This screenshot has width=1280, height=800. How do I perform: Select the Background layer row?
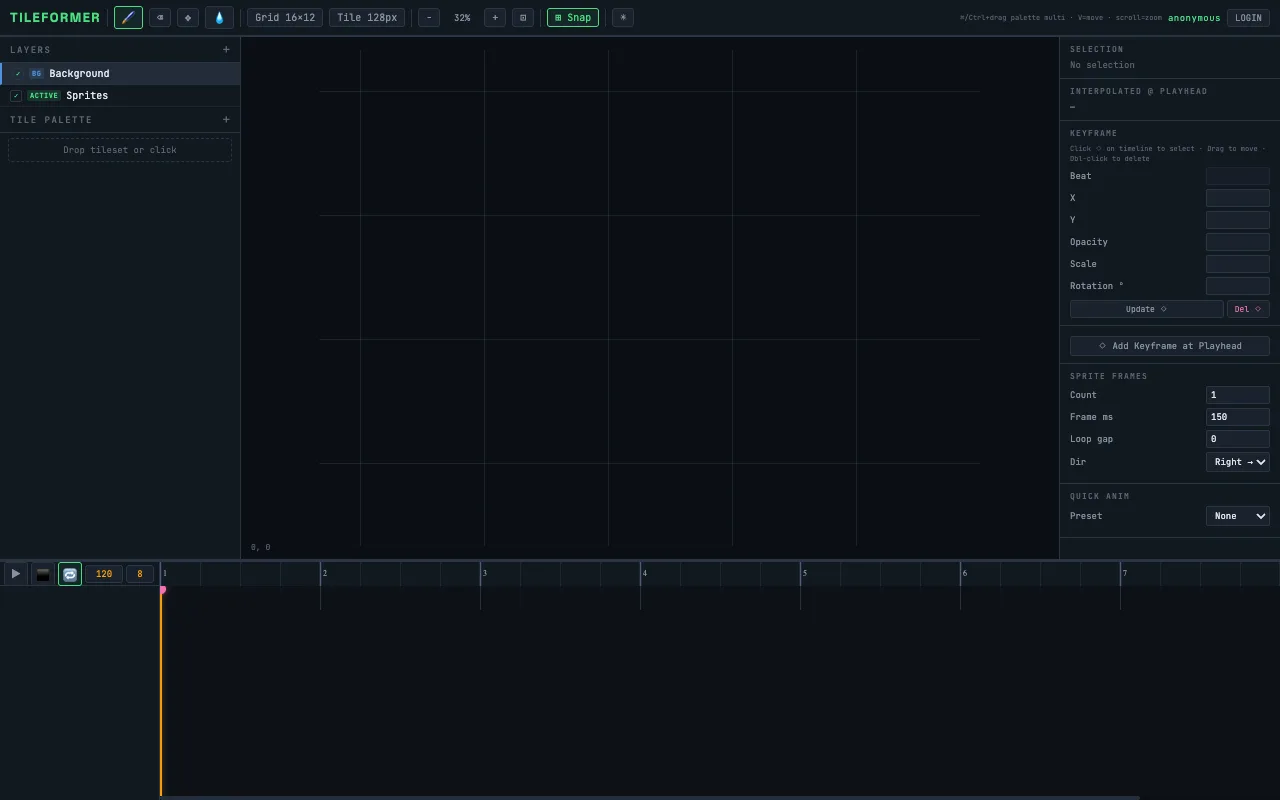point(120,74)
